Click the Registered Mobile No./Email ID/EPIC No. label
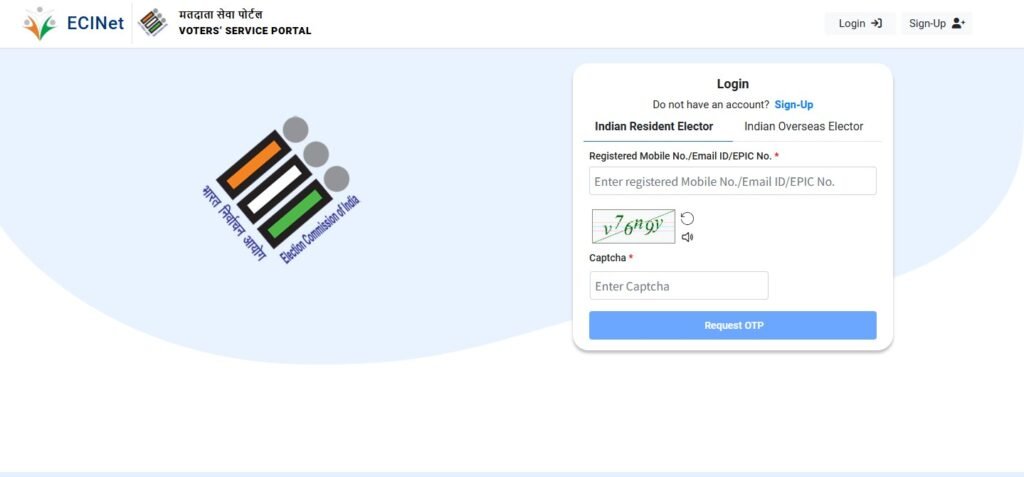The width and height of the screenshot is (1024, 477). coord(680,156)
